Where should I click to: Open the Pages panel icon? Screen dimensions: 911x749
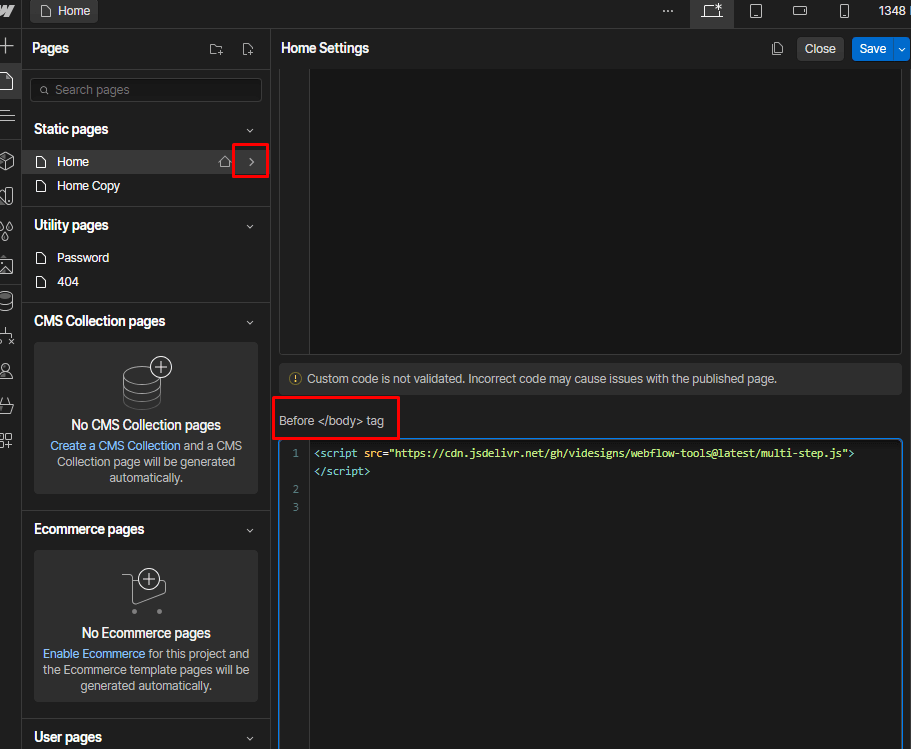coord(6,81)
